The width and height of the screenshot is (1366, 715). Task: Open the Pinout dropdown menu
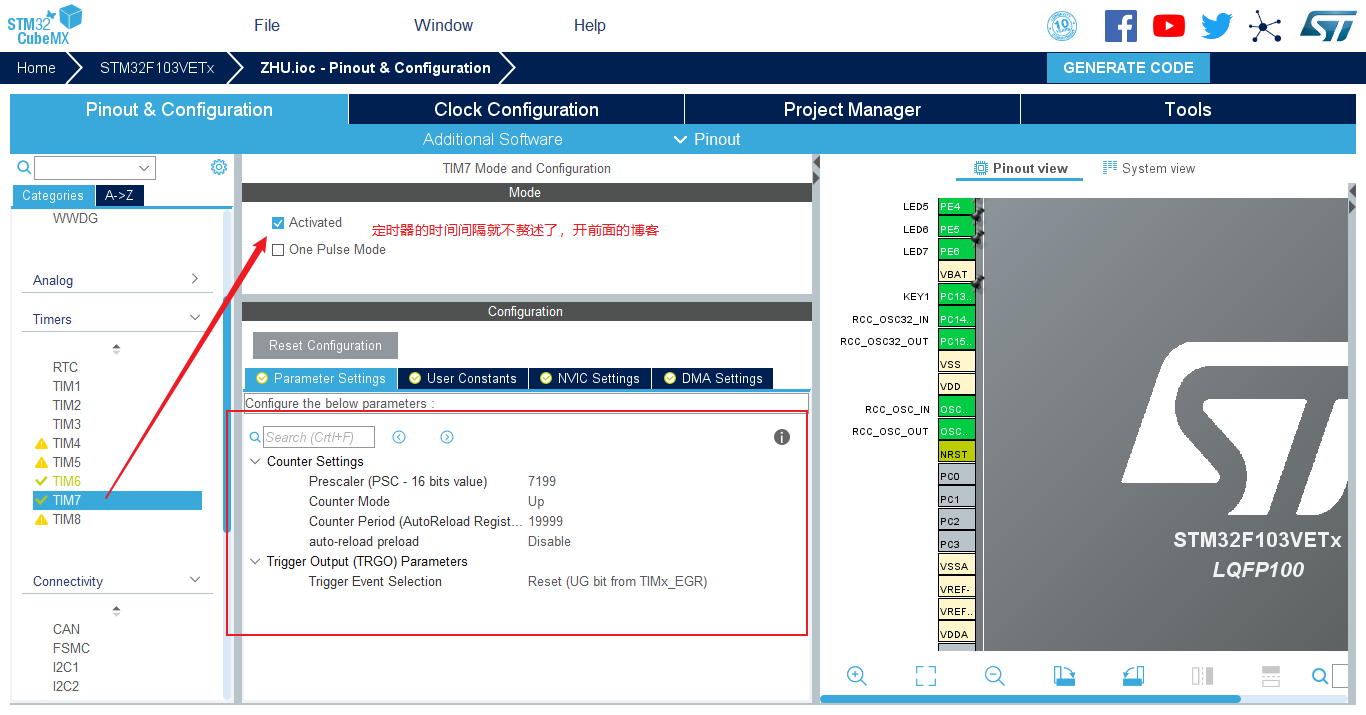(707, 139)
